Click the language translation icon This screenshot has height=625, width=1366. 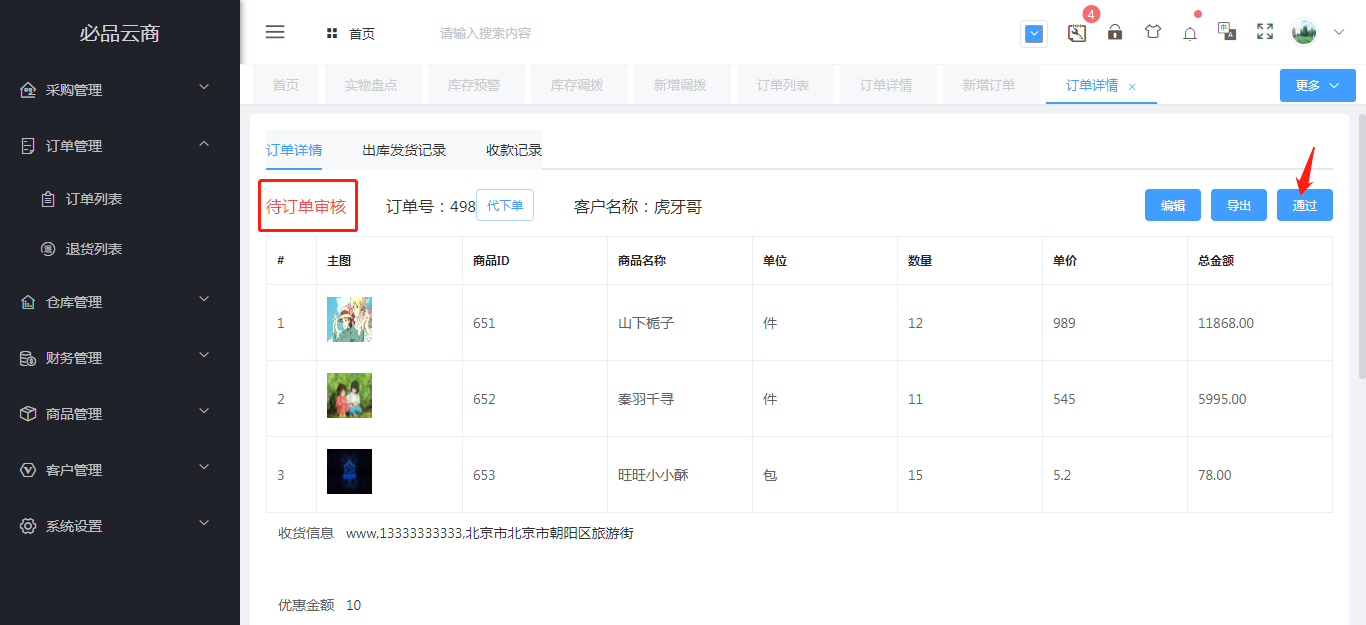[1227, 31]
